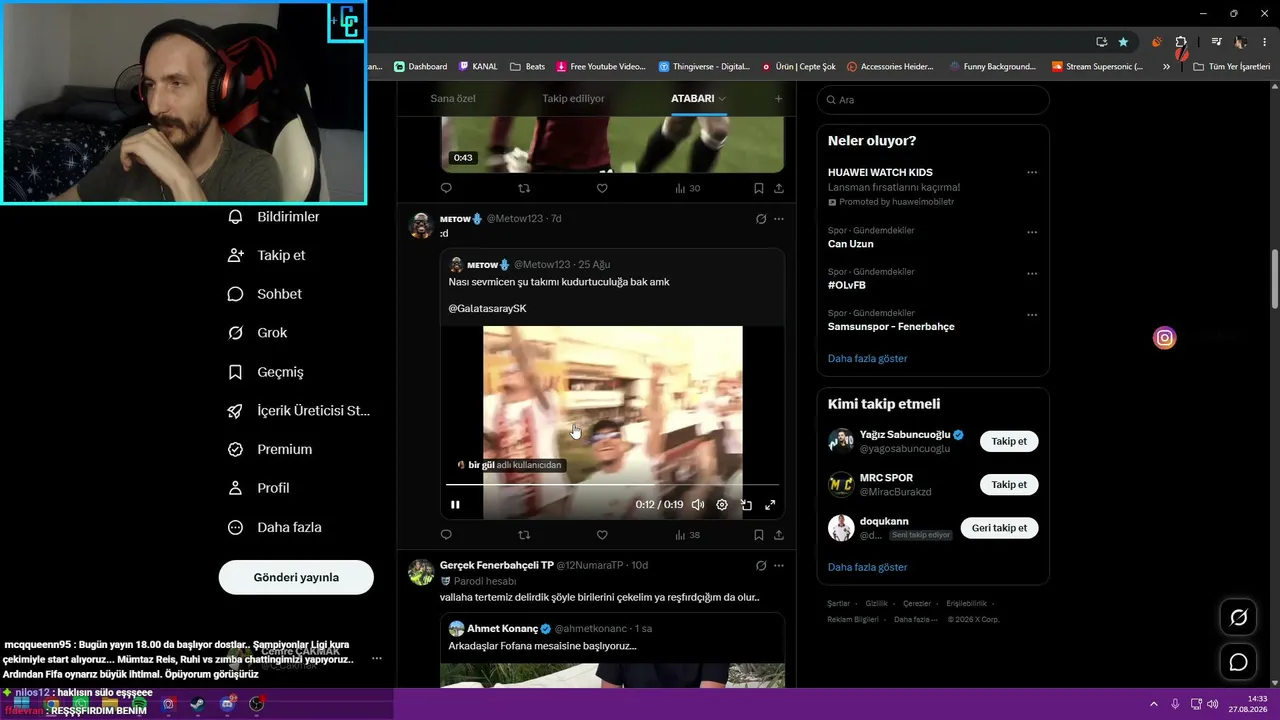Share the post with 0:43 video

click(x=779, y=188)
